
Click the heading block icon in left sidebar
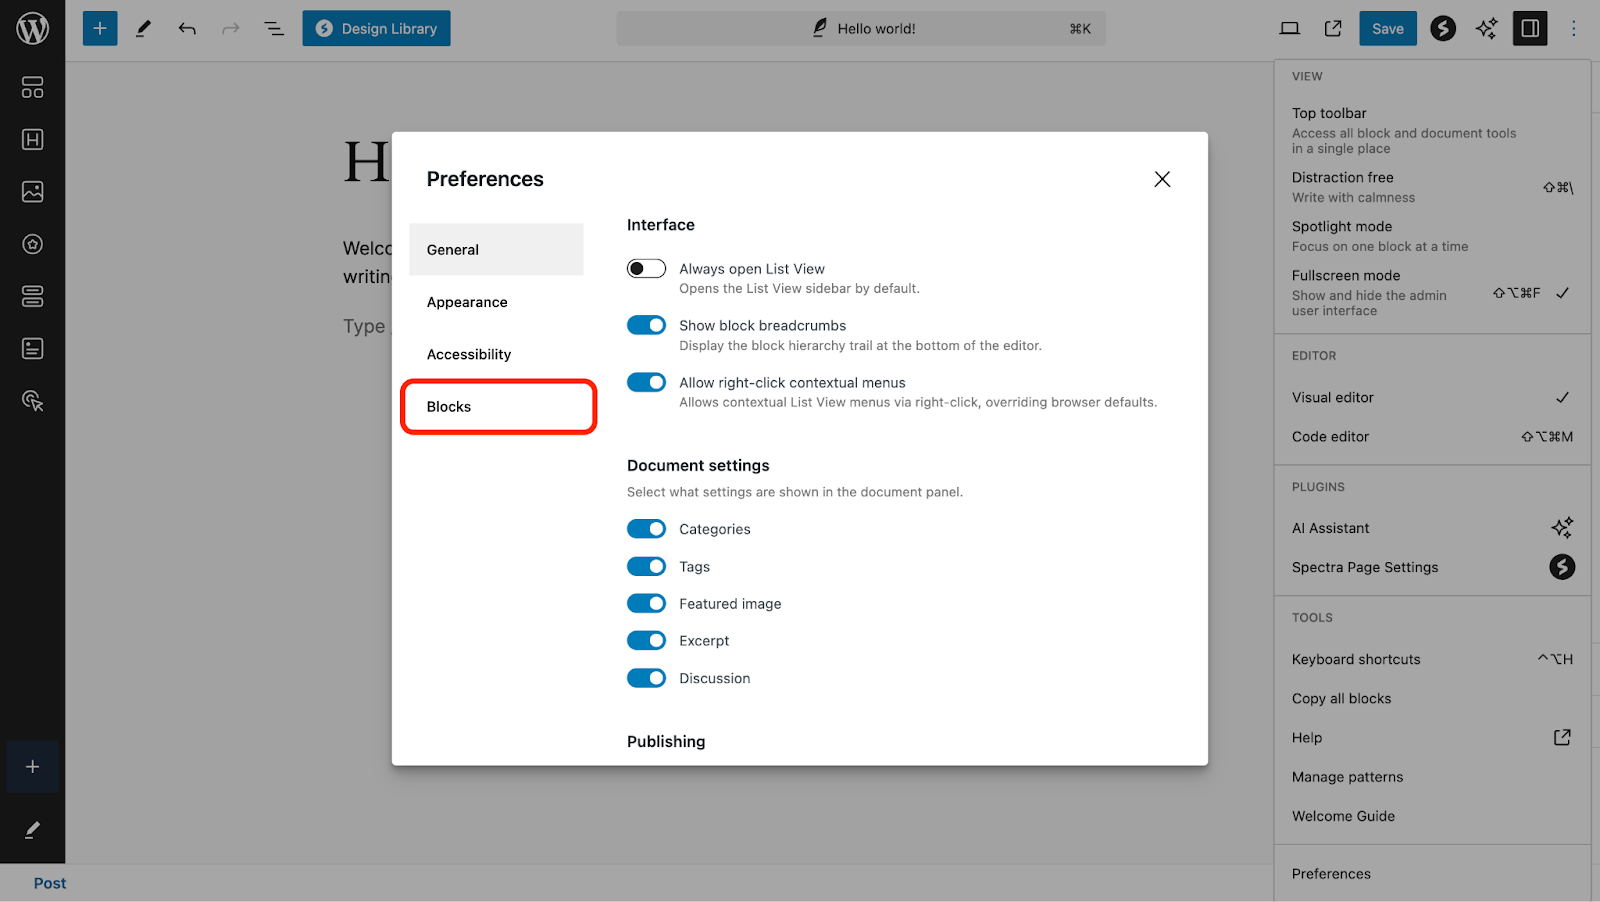pyautogui.click(x=32, y=140)
